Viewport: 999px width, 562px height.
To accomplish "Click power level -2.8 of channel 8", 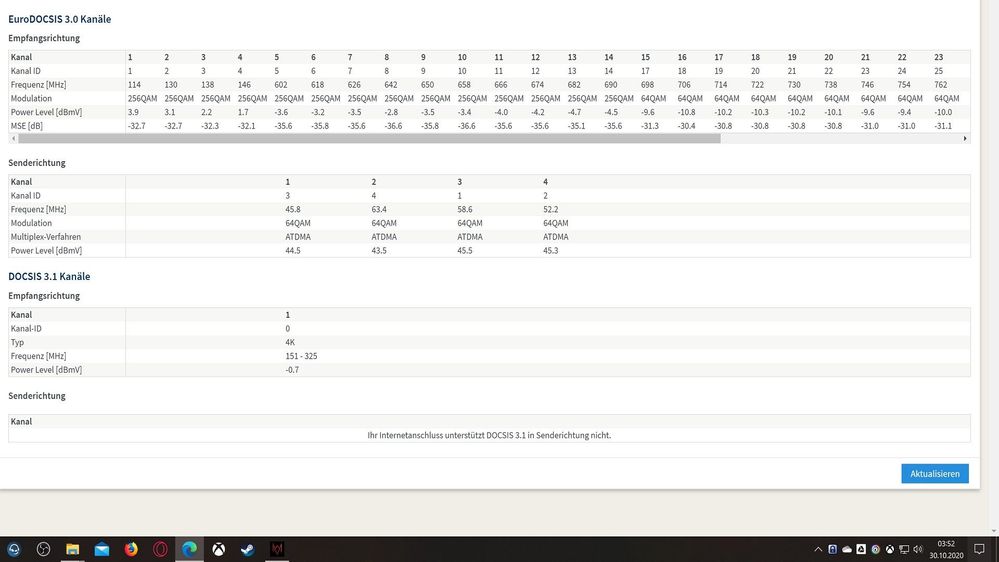I will (392, 112).
